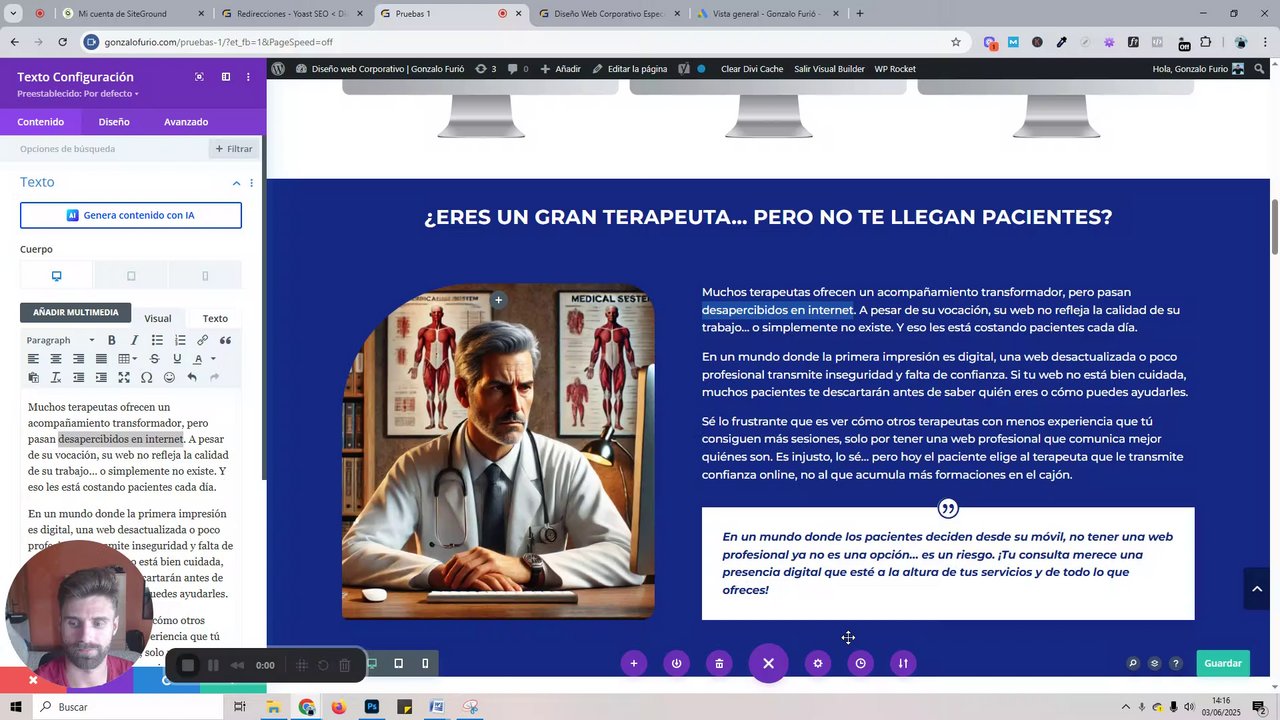Apply italic formatting in the text editor
This screenshot has width=1280, height=720.
tap(134, 340)
